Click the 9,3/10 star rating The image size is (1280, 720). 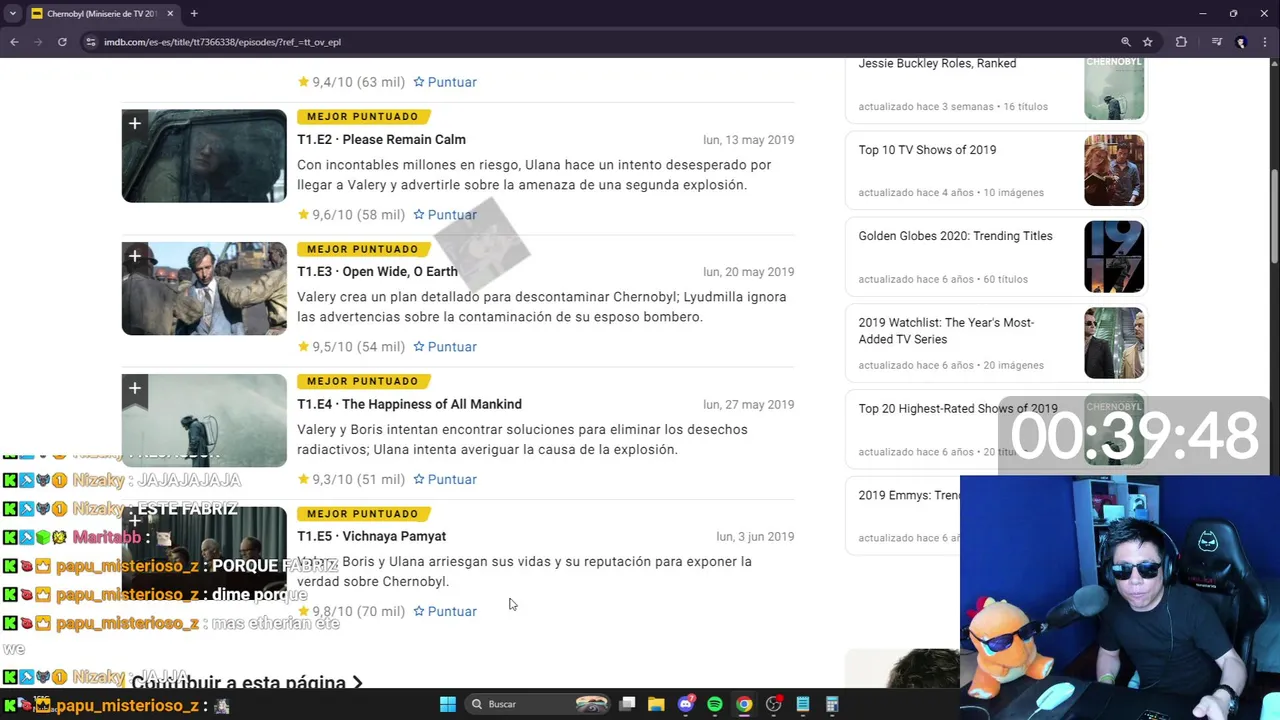(x=351, y=479)
